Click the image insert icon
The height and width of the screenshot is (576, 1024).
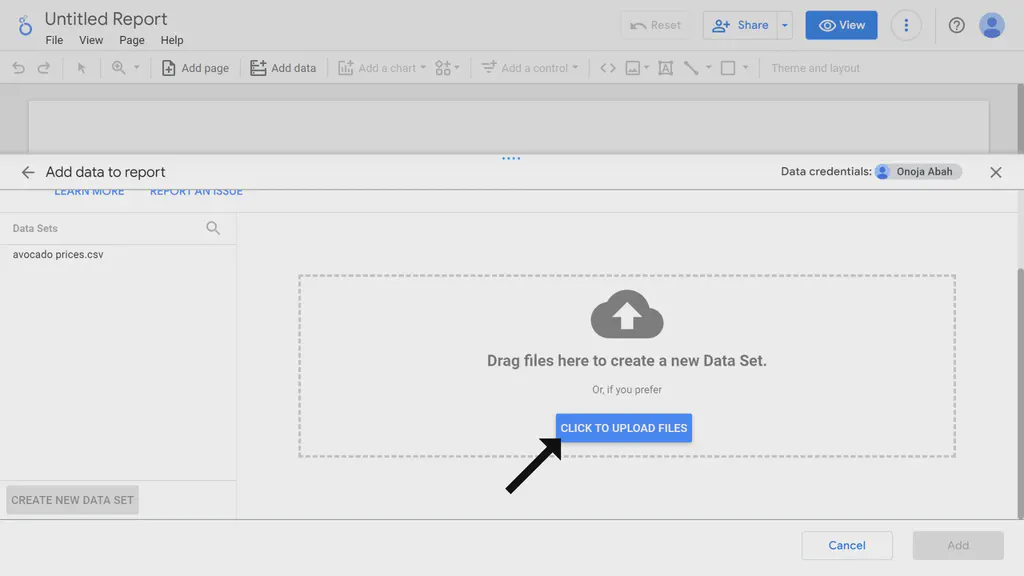click(x=634, y=68)
